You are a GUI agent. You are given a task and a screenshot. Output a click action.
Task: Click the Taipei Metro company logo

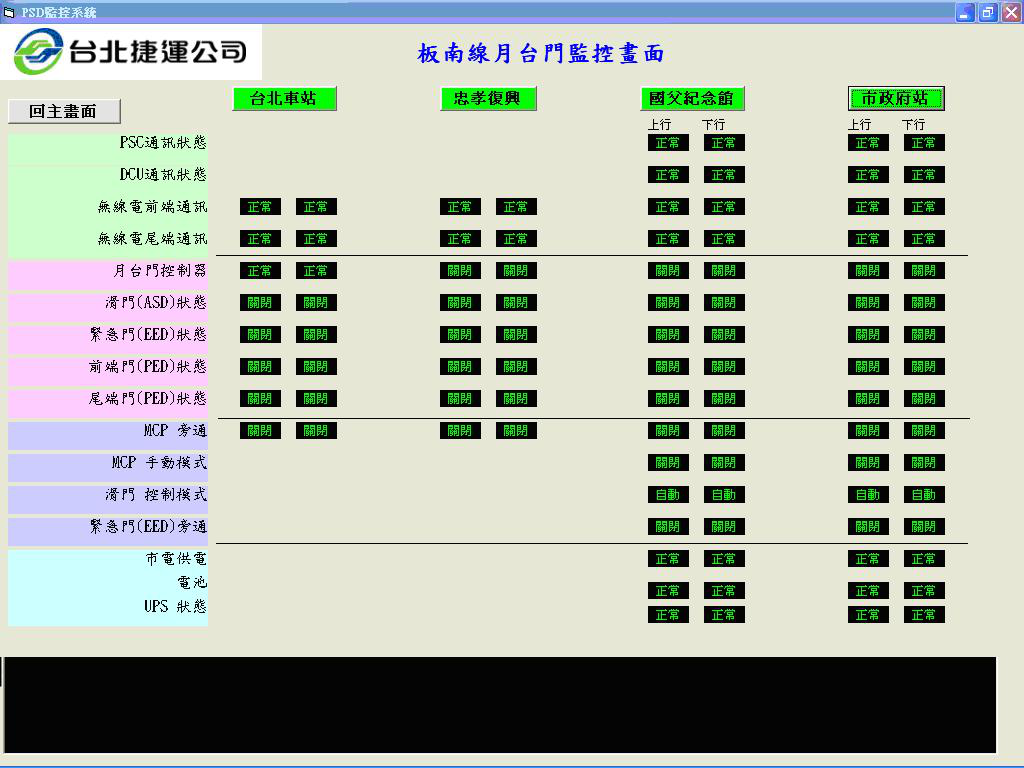131,52
